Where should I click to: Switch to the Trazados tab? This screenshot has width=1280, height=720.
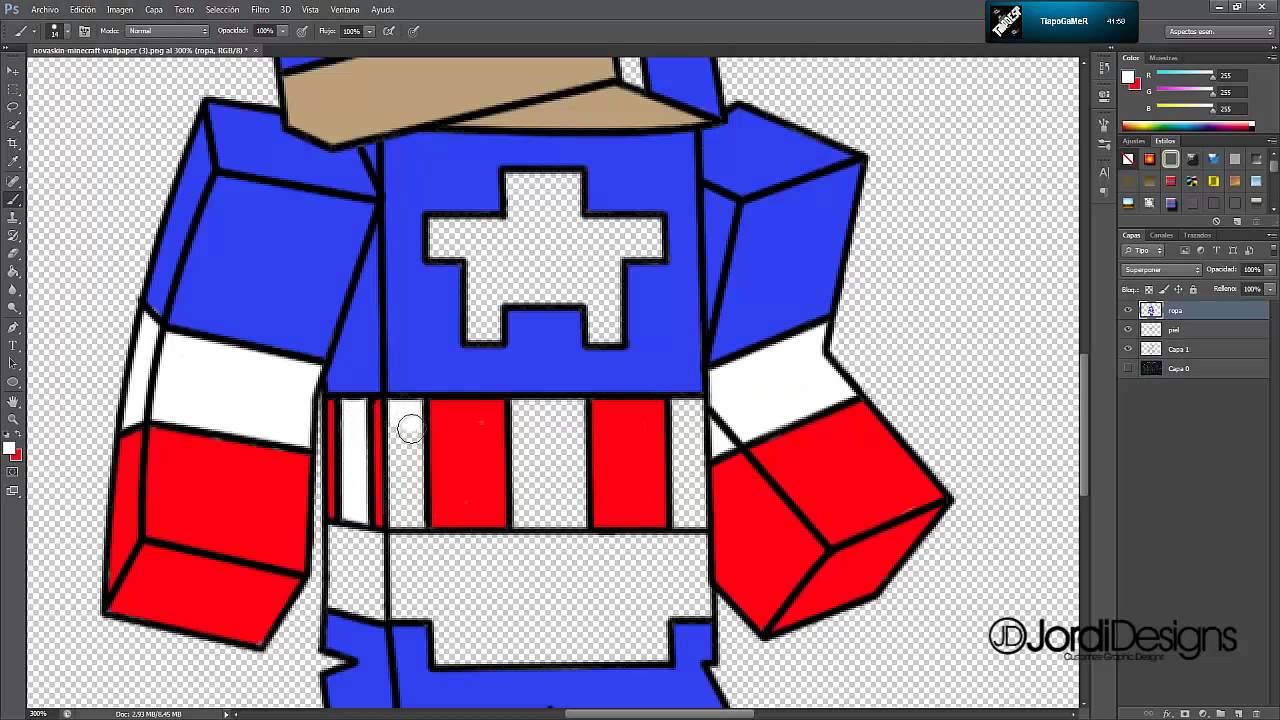coord(1197,235)
